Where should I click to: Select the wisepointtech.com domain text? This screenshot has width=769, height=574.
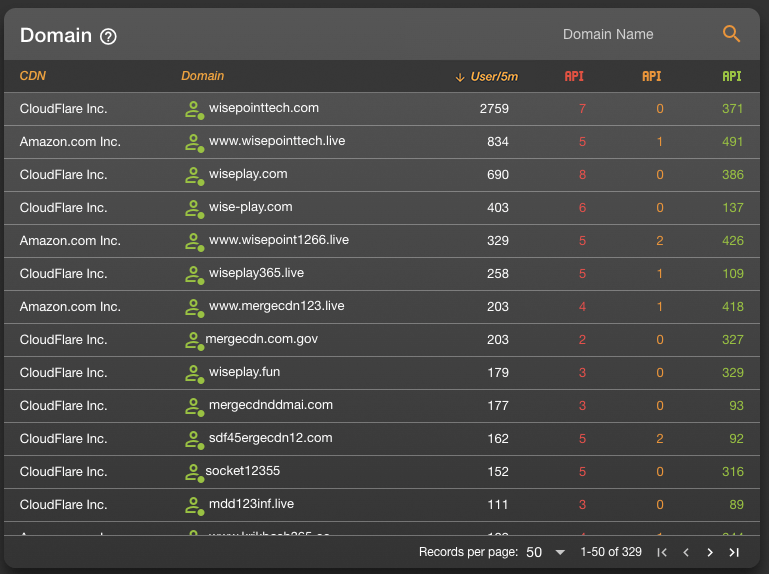(264, 108)
